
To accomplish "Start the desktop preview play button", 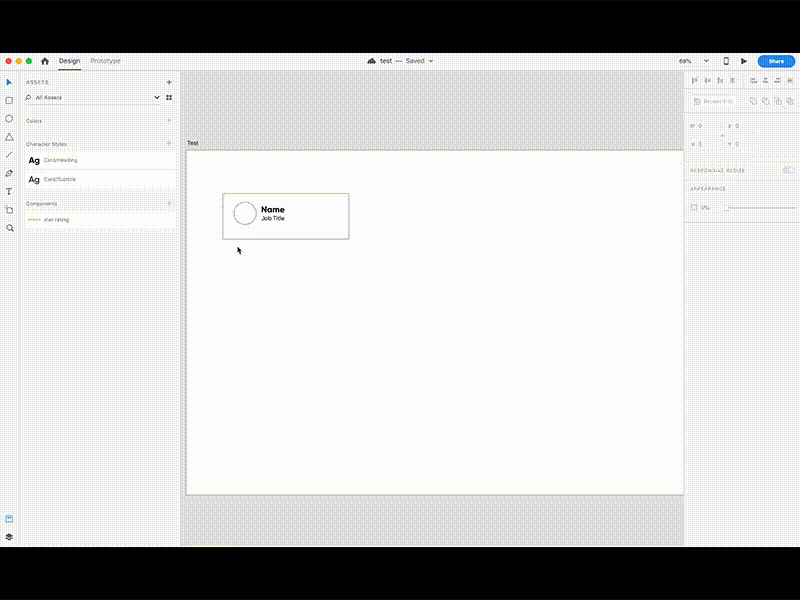I will pos(744,61).
